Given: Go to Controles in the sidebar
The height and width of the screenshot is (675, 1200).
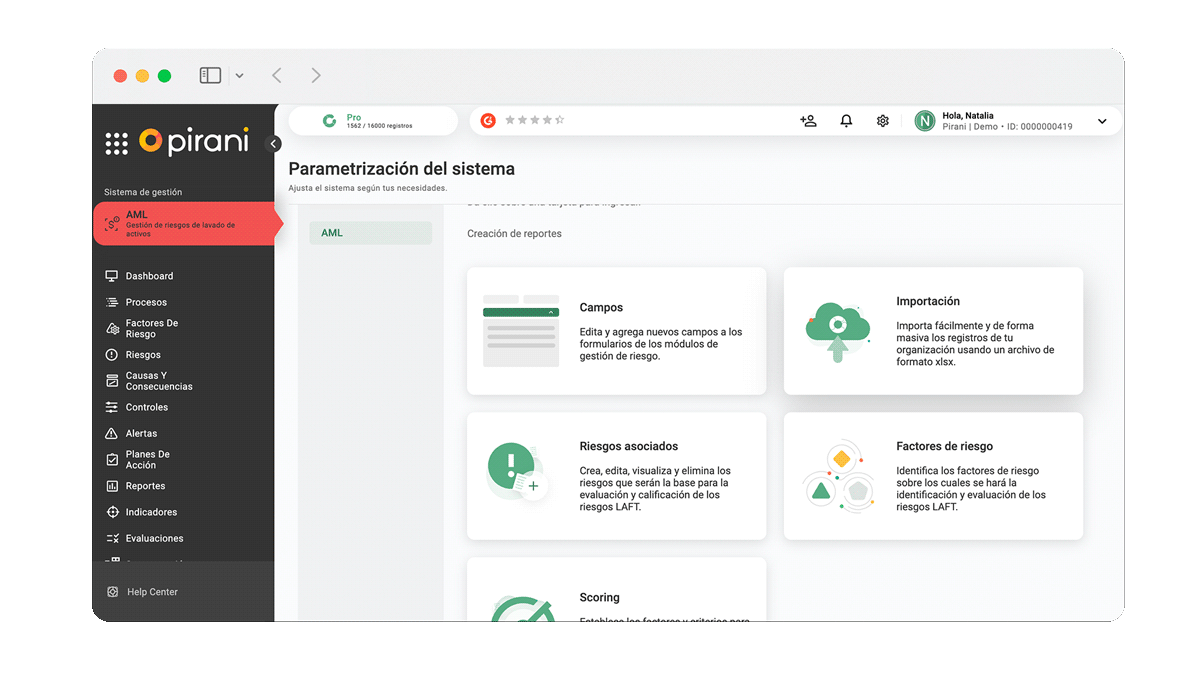Looking at the screenshot, I should tap(146, 407).
